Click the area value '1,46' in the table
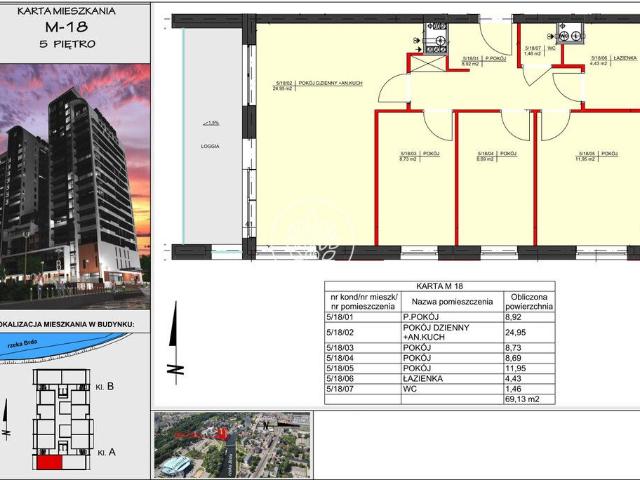The width and height of the screenshot is (640, 480). click(x=513, y=389)
